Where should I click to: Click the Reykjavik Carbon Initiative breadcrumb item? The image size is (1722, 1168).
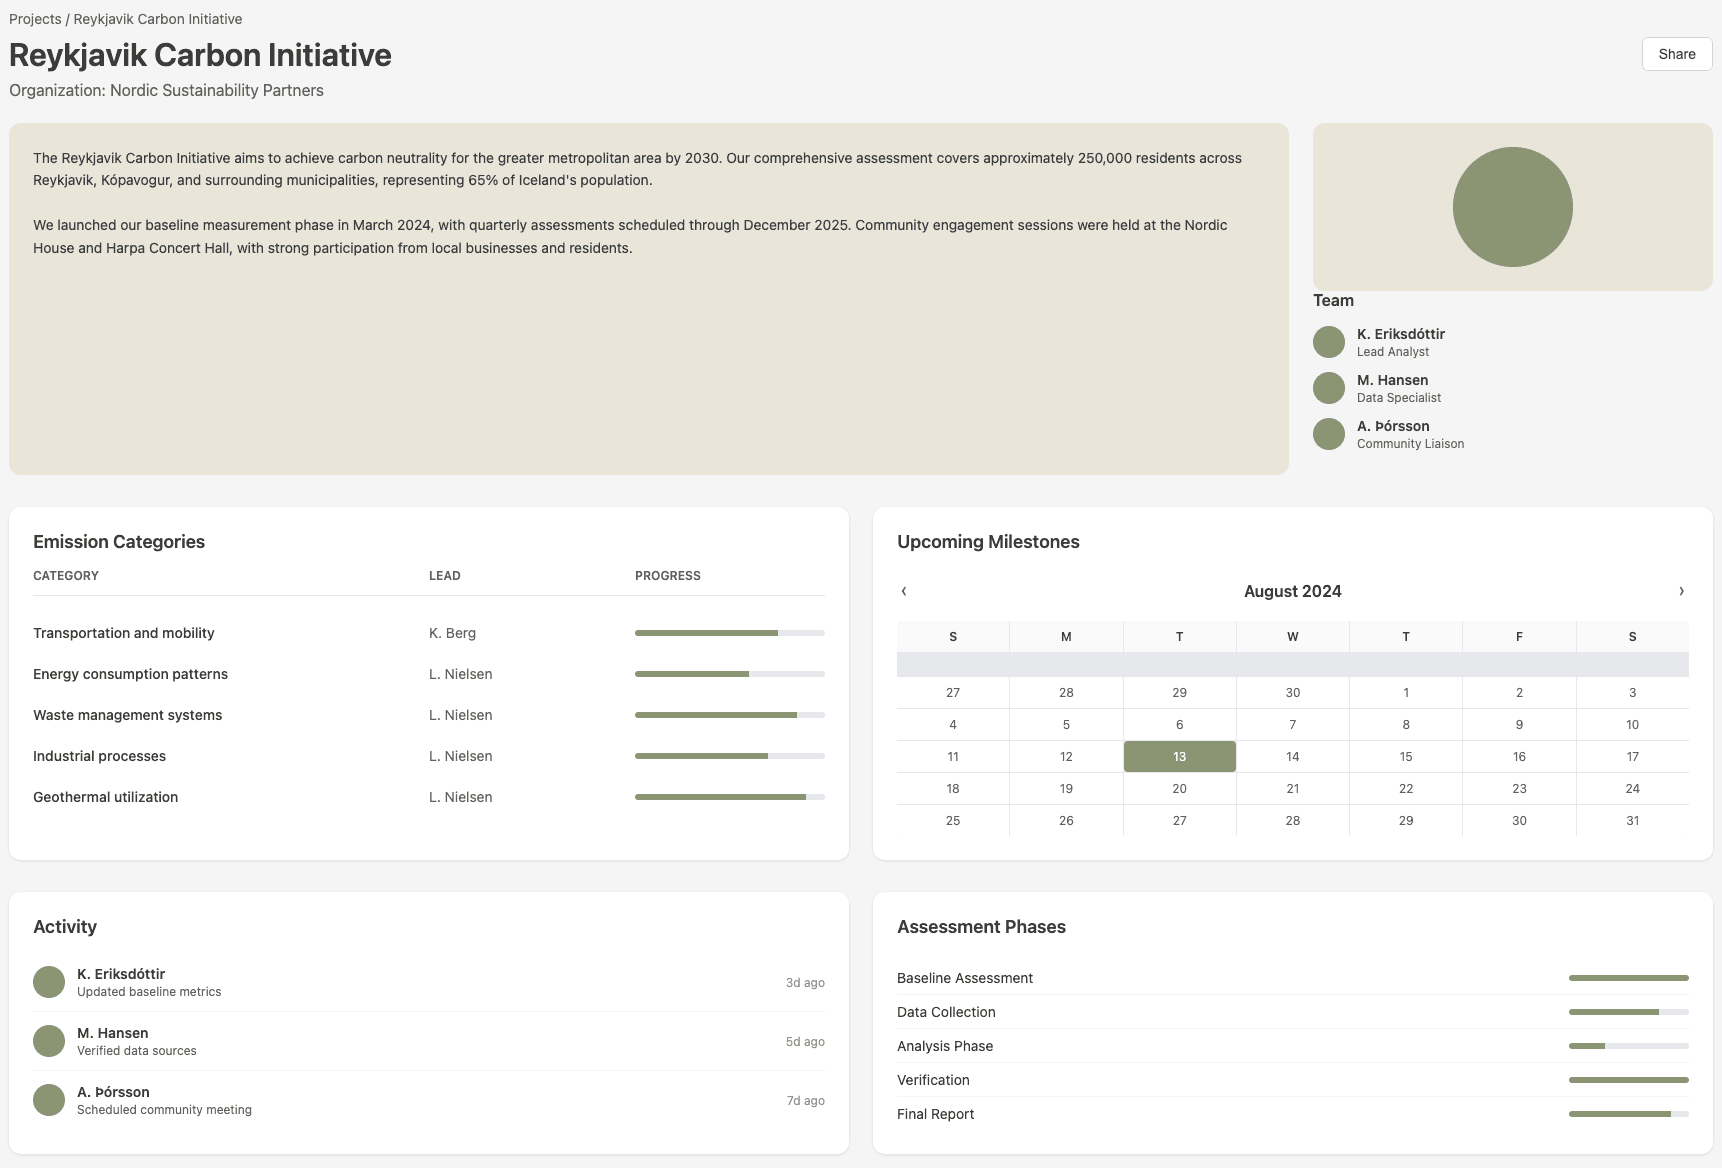[x=159, y=18]
